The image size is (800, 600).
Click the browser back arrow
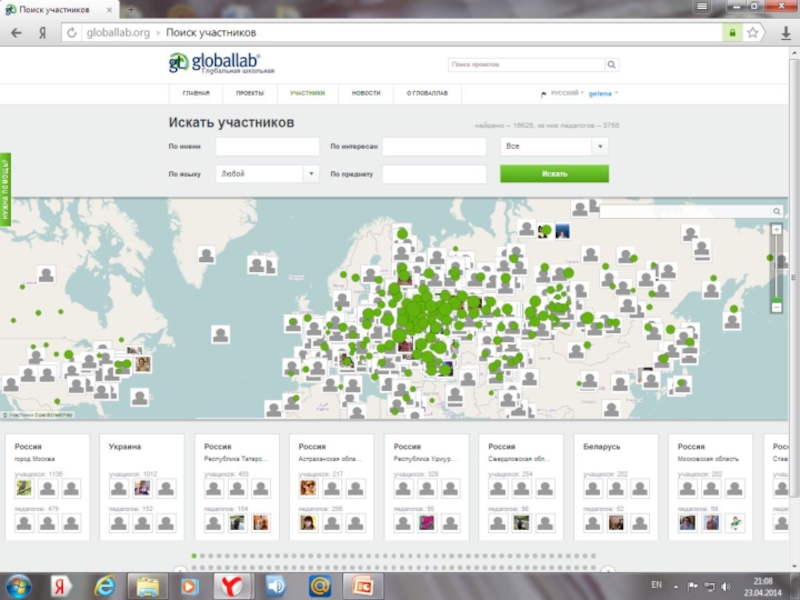coord(17,33)
